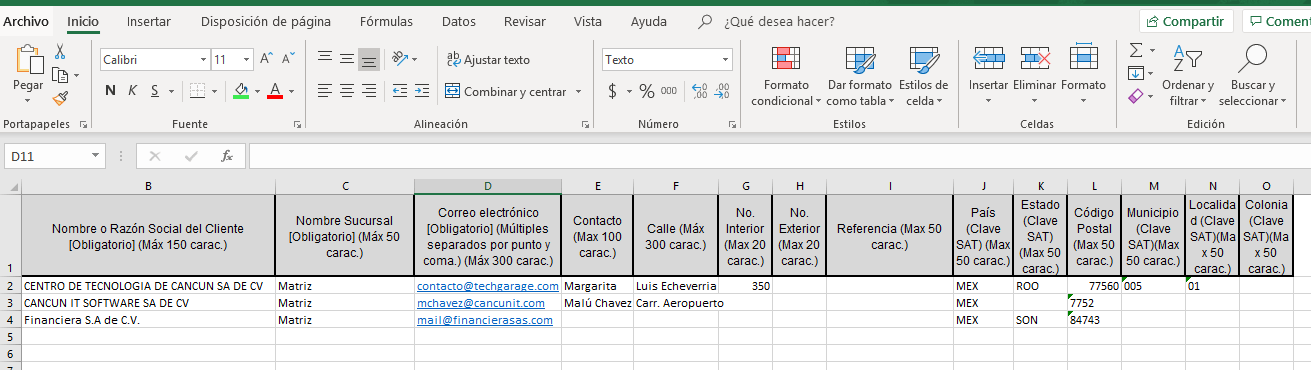The image size is (1311, 370).
Task: Click the Compartir button
Action: click(x=1186, y=21)
